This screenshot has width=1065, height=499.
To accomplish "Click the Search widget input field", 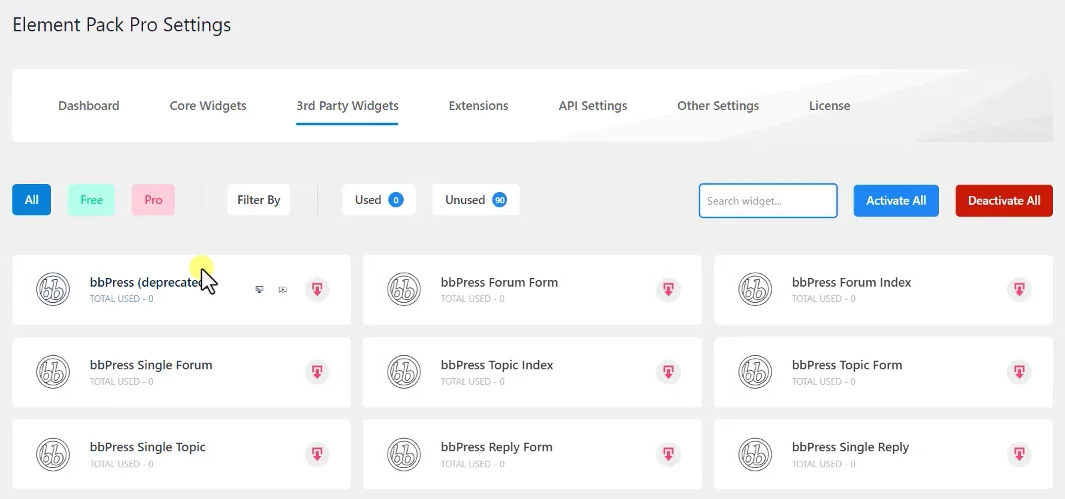I will pyautogui.click(x=768, y=201).
